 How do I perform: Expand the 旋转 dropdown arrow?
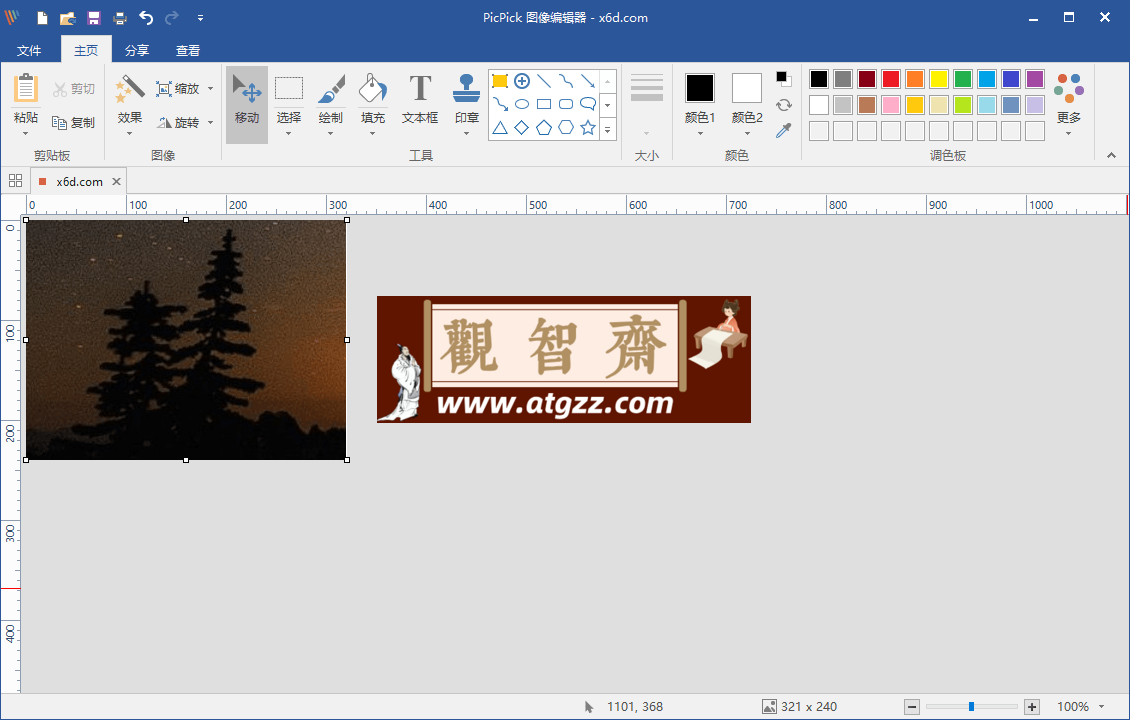(x=210, y=123)
